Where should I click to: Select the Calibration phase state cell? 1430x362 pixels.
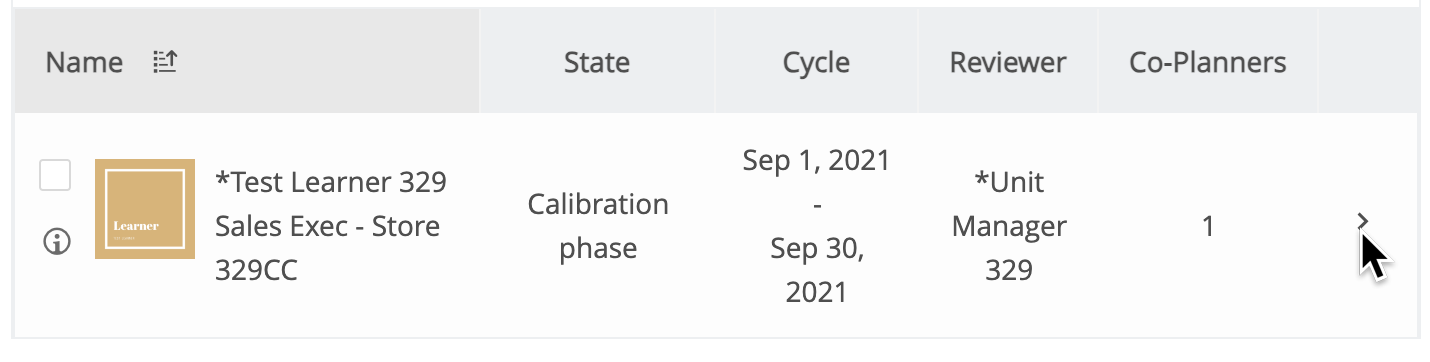(598, 226)
